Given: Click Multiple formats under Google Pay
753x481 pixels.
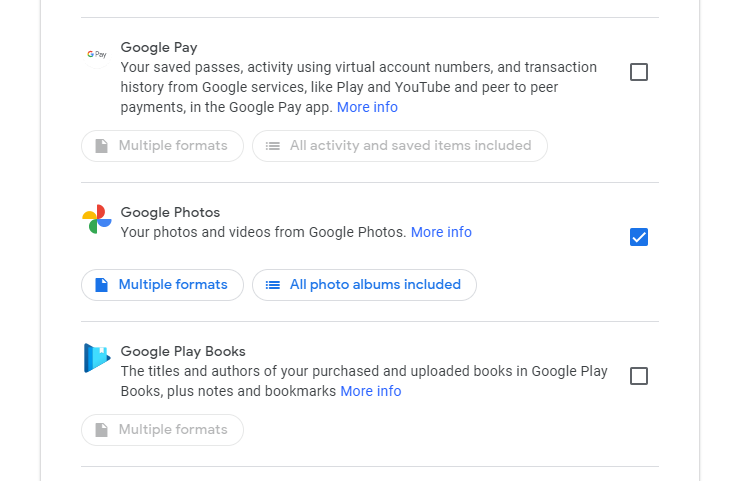Looking at the screenshot, I should (162, 146).
